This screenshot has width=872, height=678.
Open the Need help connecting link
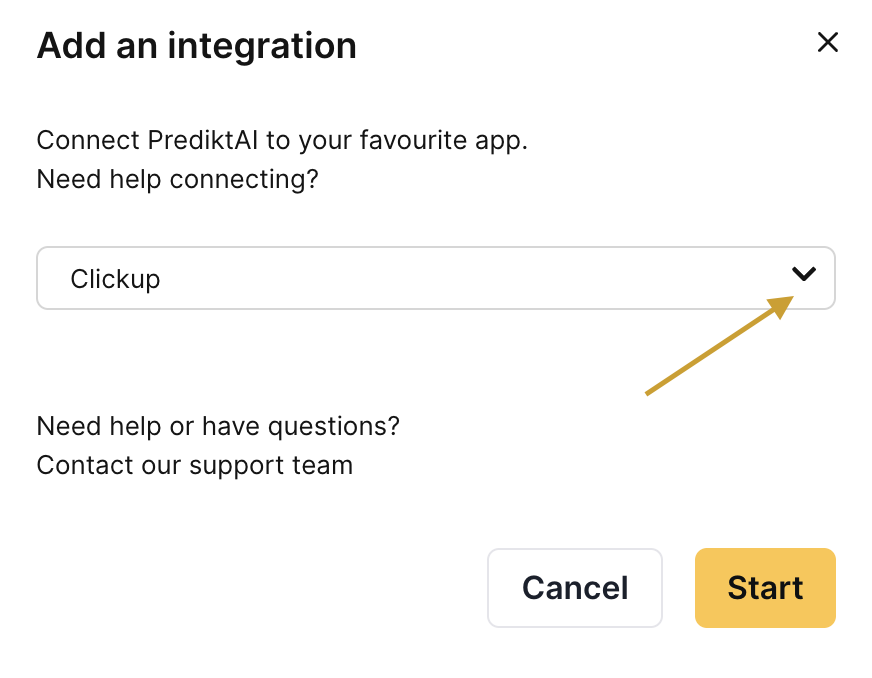coord(177,179)
